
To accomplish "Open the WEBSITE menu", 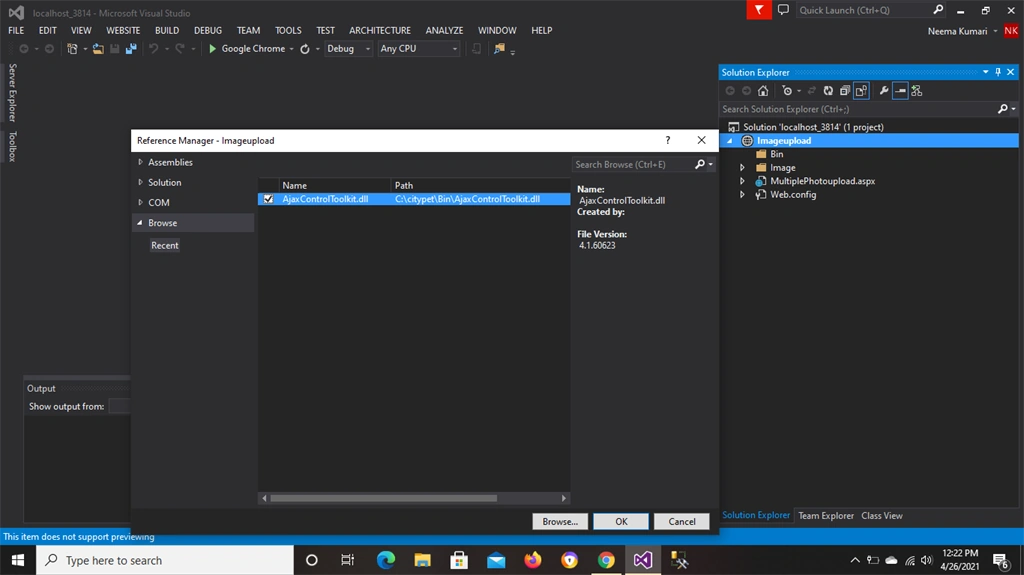I will point(123,31).
